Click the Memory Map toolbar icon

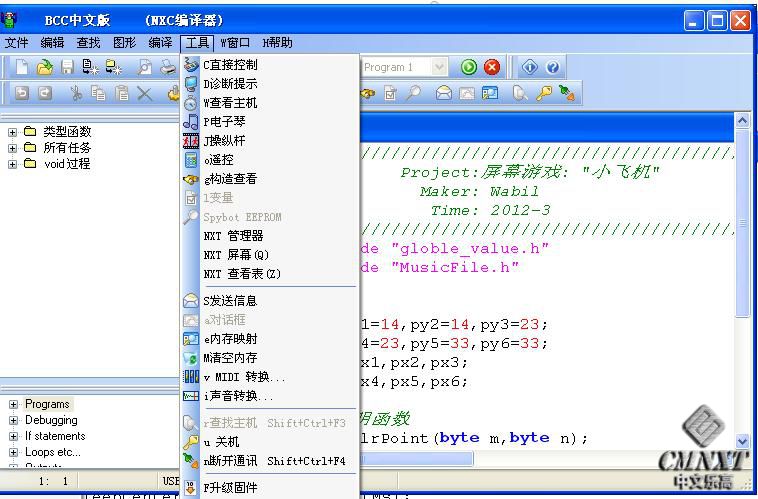(x=490, y=93)
